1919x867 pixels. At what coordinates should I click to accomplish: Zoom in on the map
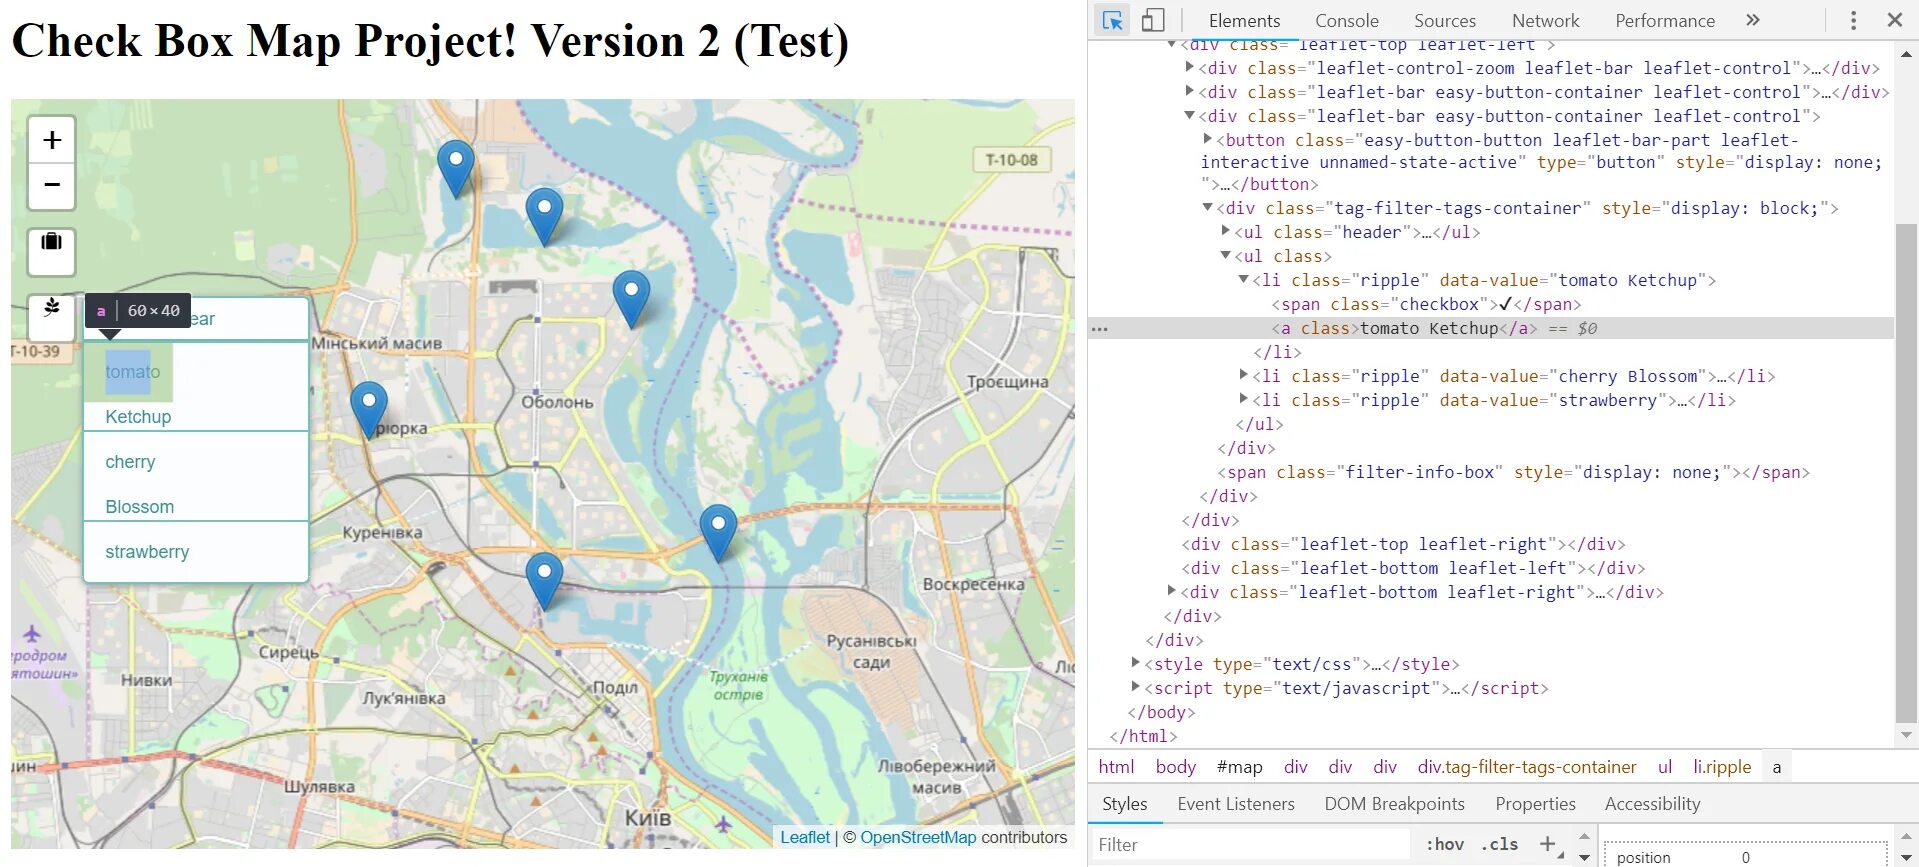click(x=52, y=140)
